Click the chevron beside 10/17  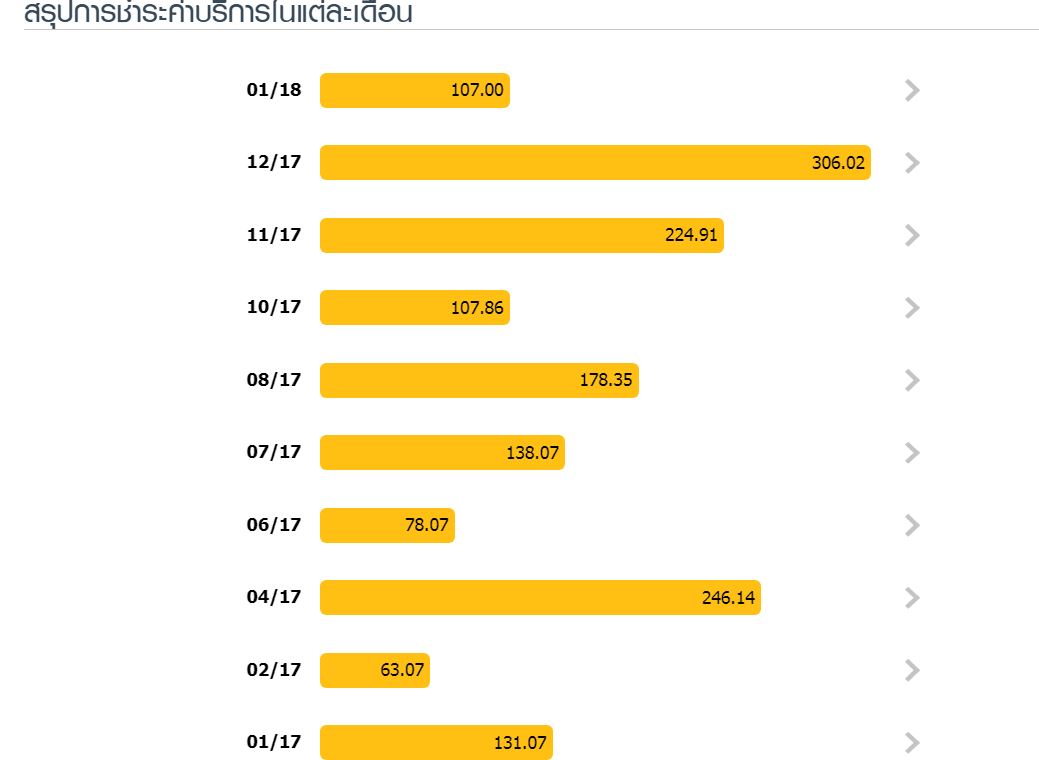click(x=912, y=307)
